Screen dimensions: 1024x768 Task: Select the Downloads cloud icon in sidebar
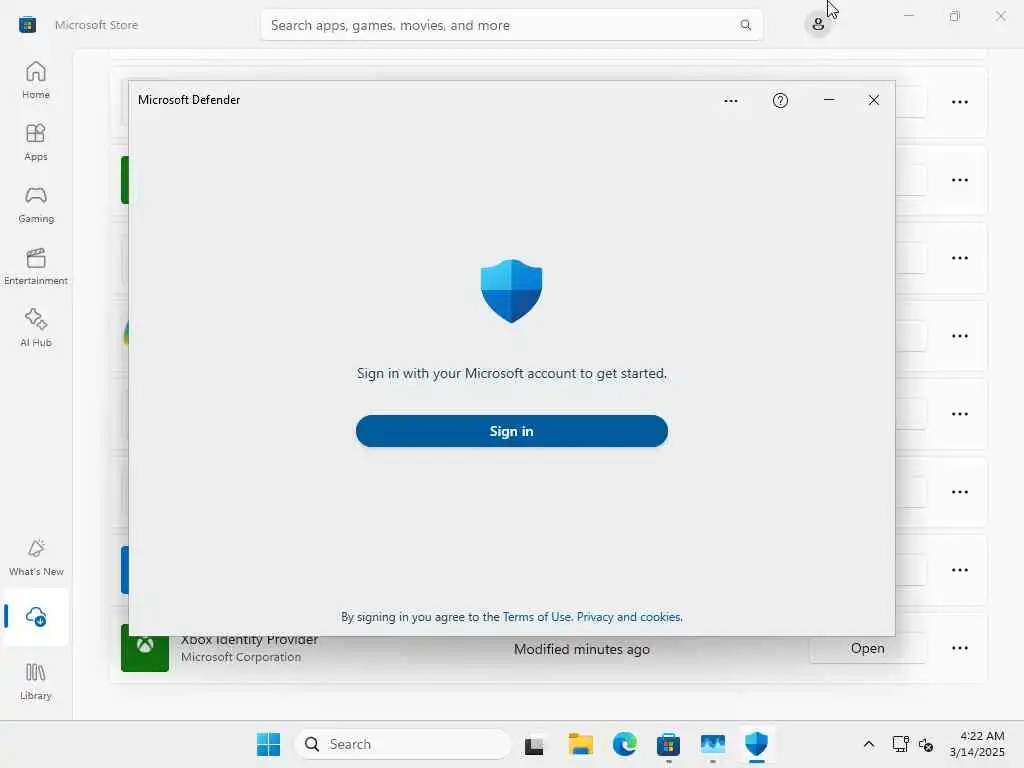click(x=36, y=616)
